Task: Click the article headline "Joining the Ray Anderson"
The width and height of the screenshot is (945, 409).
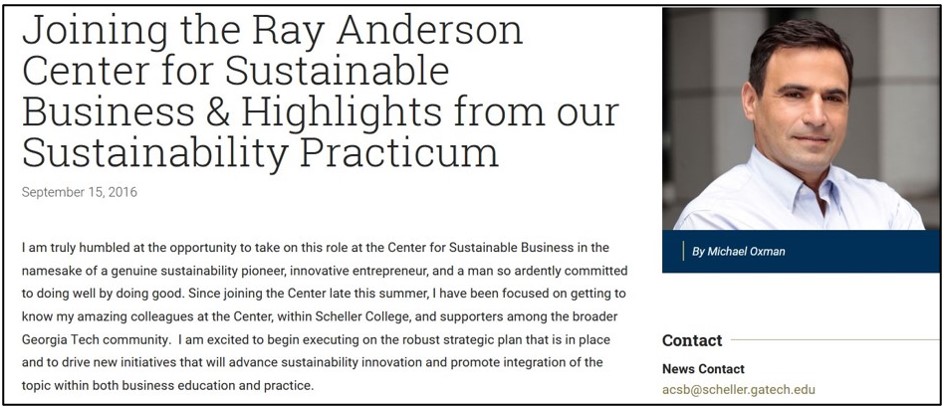Action: (x=272, y=30)
